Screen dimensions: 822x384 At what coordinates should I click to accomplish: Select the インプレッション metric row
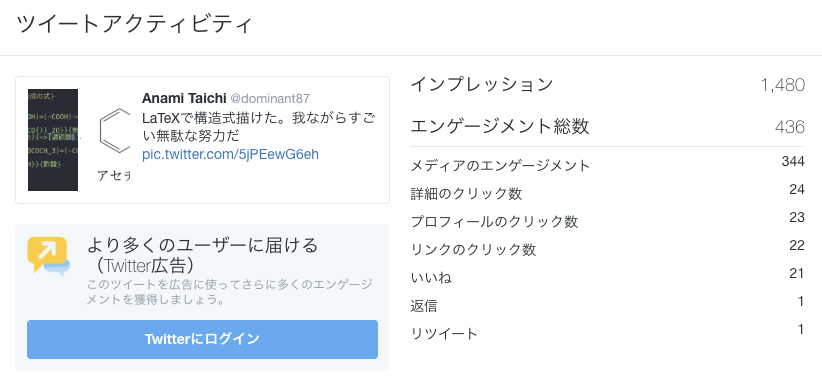pos(607,84)
